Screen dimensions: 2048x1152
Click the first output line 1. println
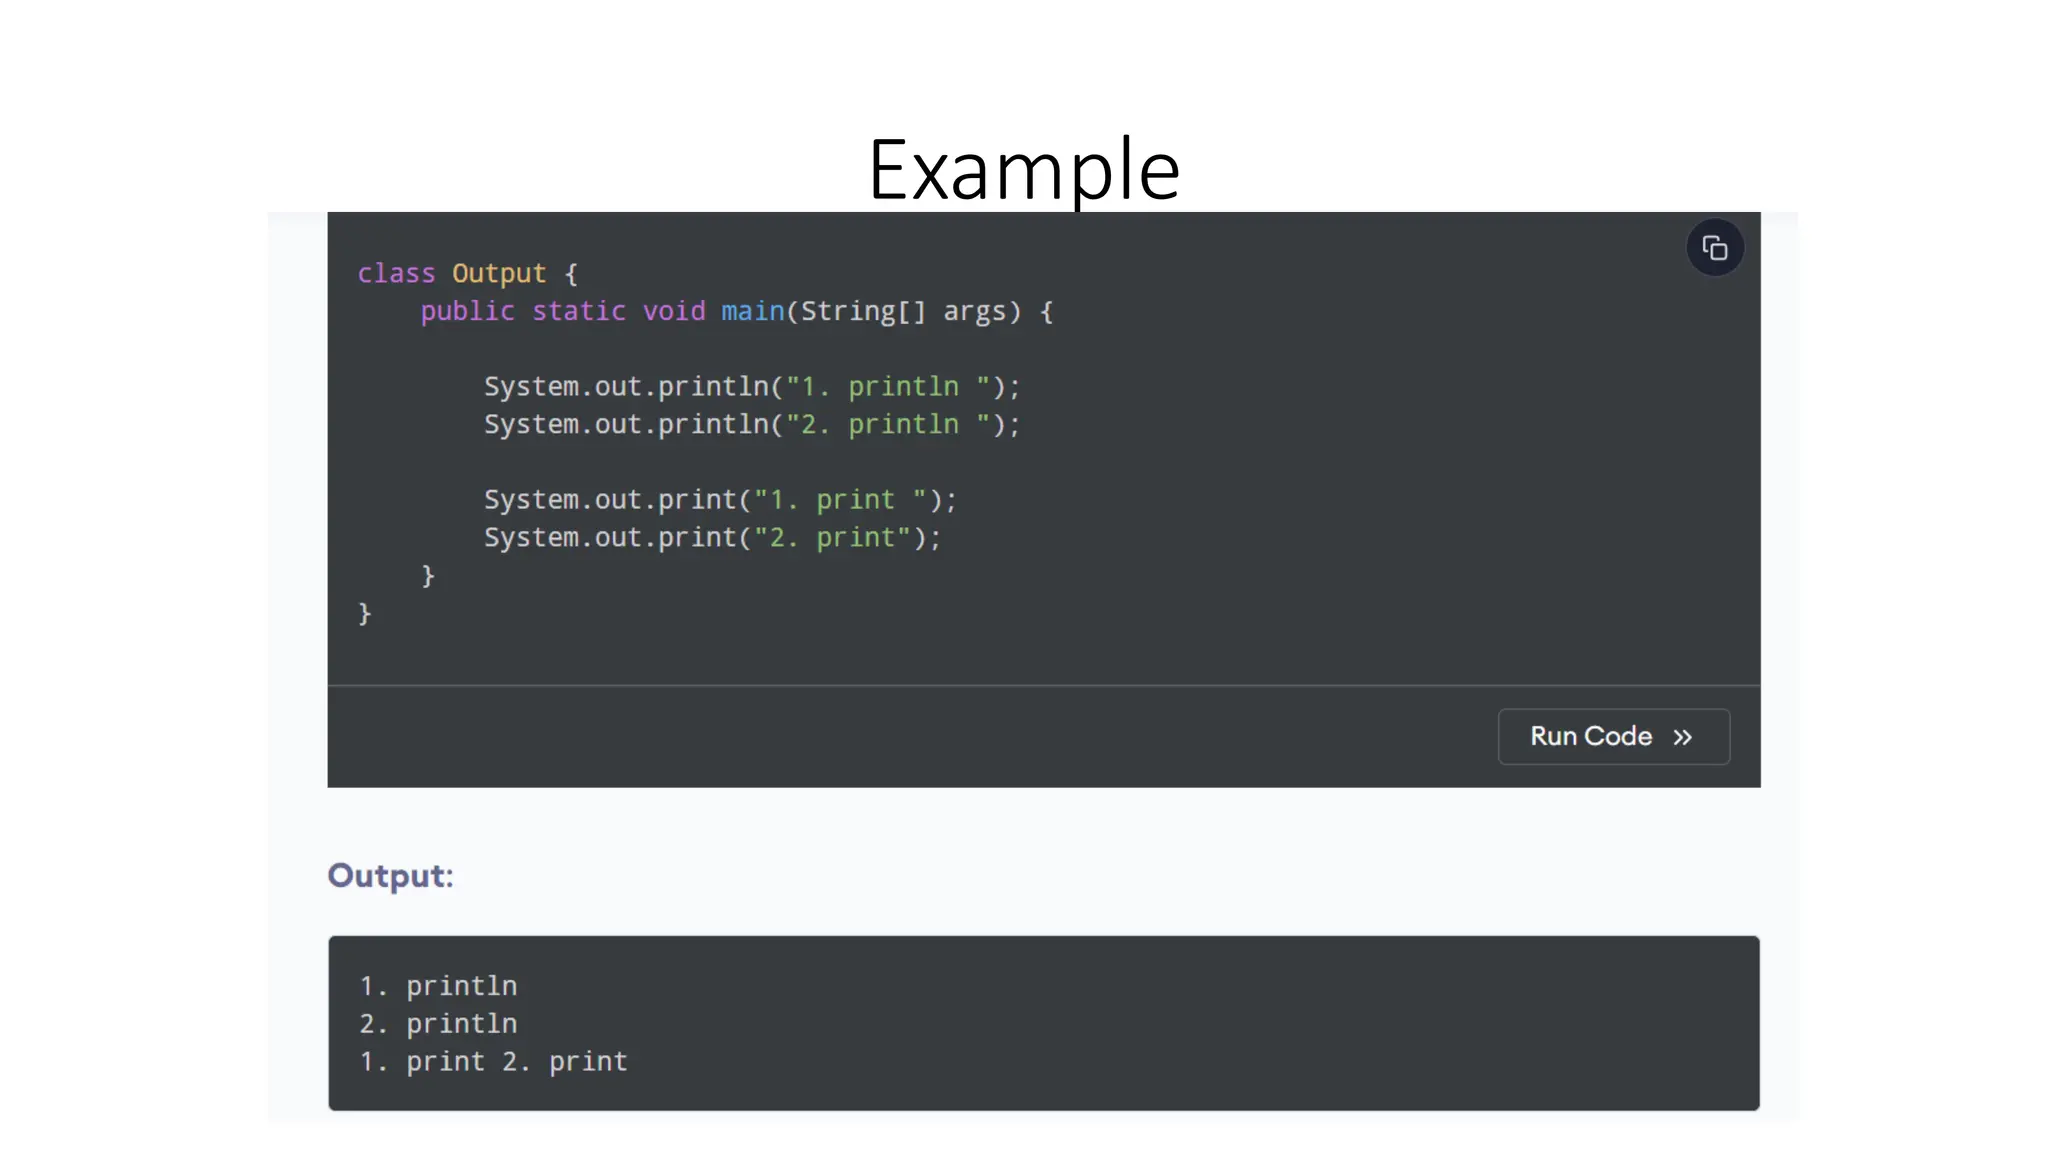click(x=438, y=986)
